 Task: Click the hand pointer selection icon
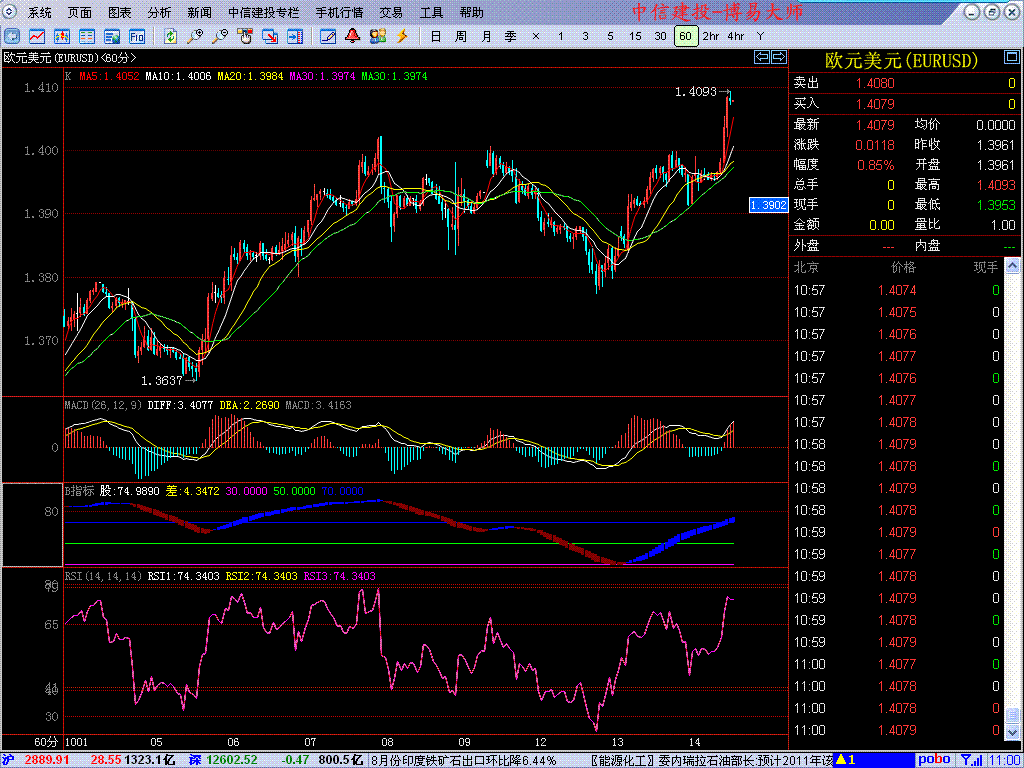pyautogui.click(x=245, y=36)
